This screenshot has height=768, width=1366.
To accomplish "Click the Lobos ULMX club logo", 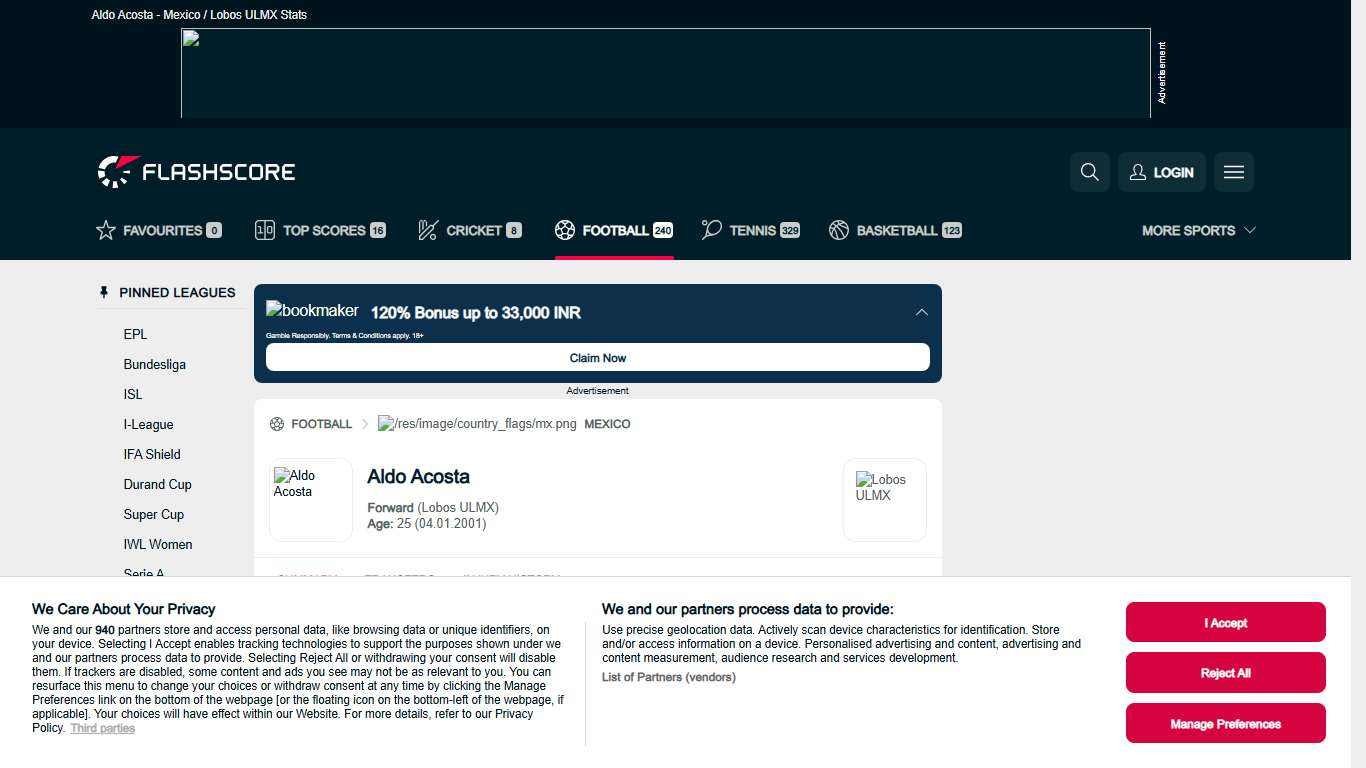I will tap(884, 499).
